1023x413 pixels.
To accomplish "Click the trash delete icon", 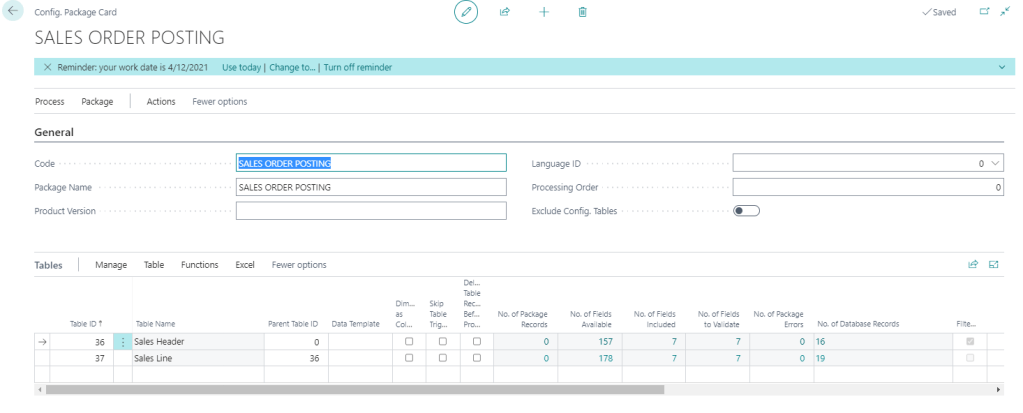I will click(582, 12).
